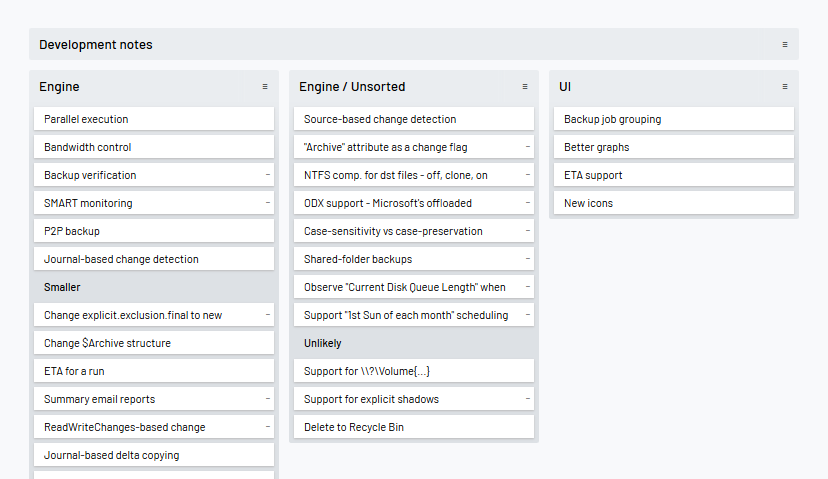Screen dimensions: 828x479
Task: Open the Development notes board menu icon
Action: [x=785, y=45]
